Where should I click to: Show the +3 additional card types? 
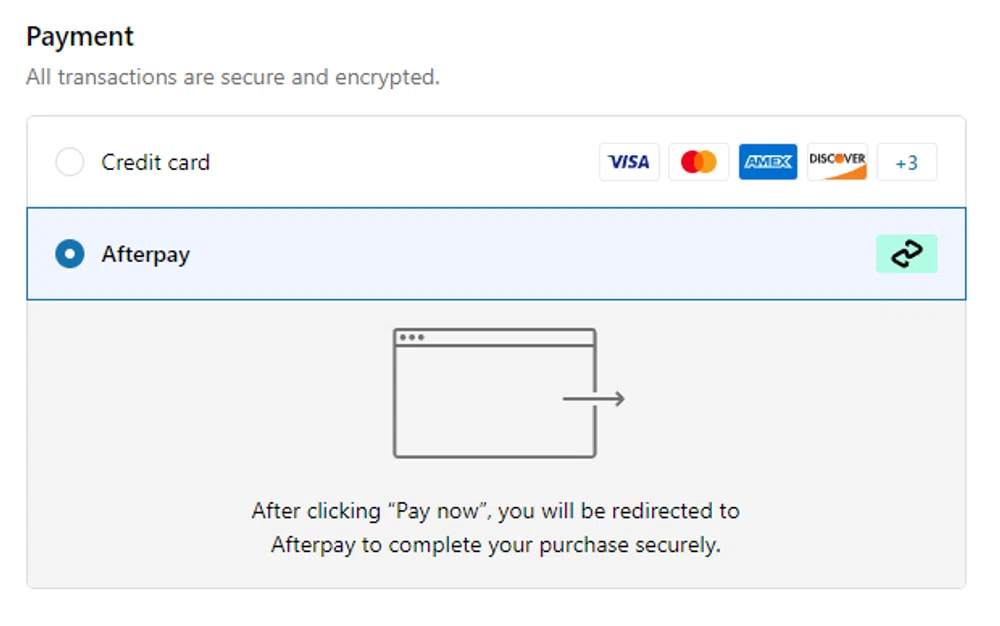(x=906, y=162)
